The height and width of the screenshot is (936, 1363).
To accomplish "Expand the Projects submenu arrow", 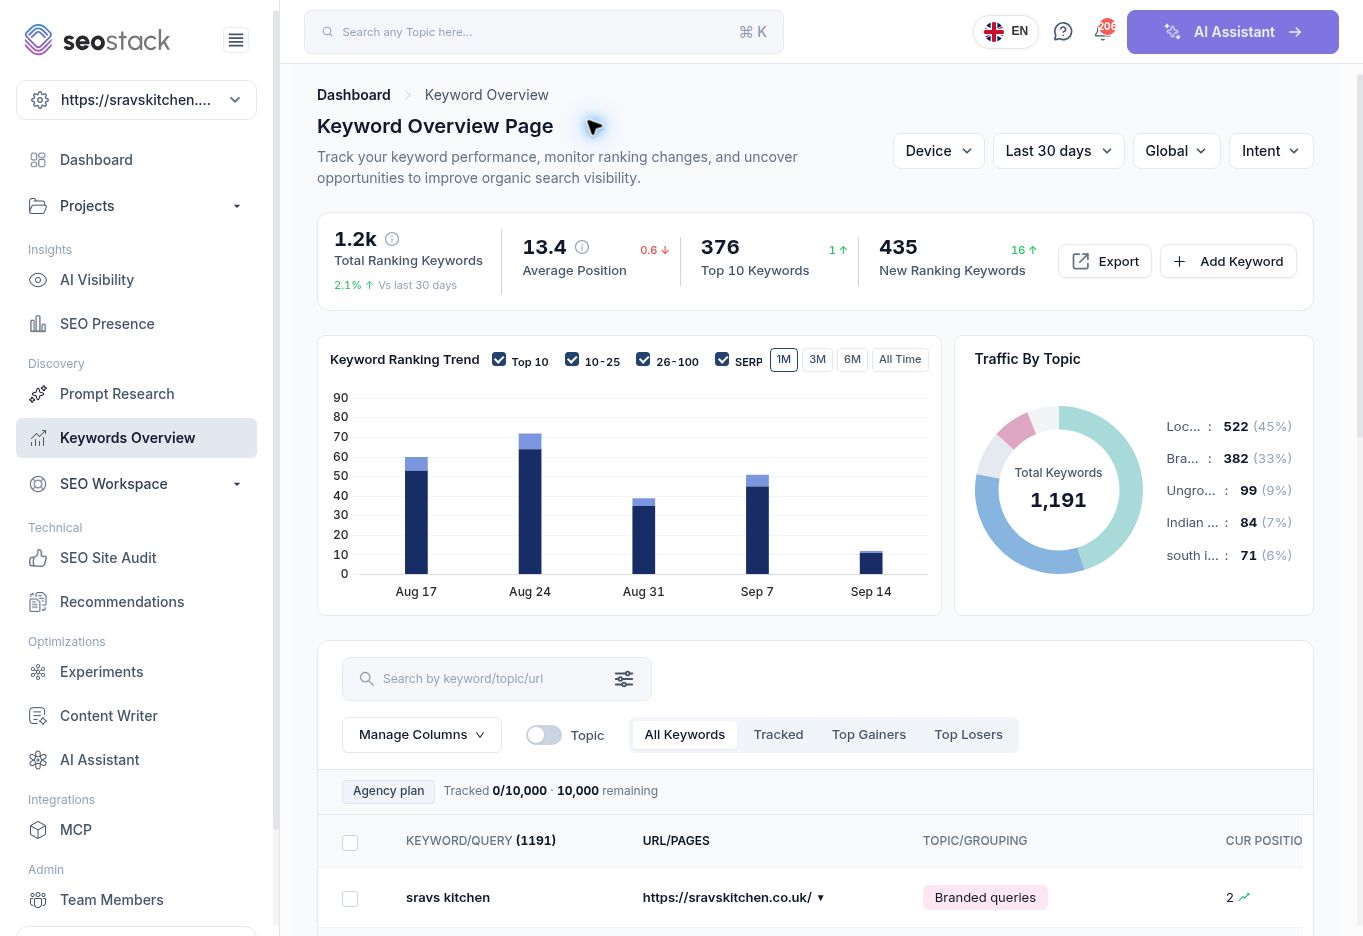I will (x=237, y=206).
